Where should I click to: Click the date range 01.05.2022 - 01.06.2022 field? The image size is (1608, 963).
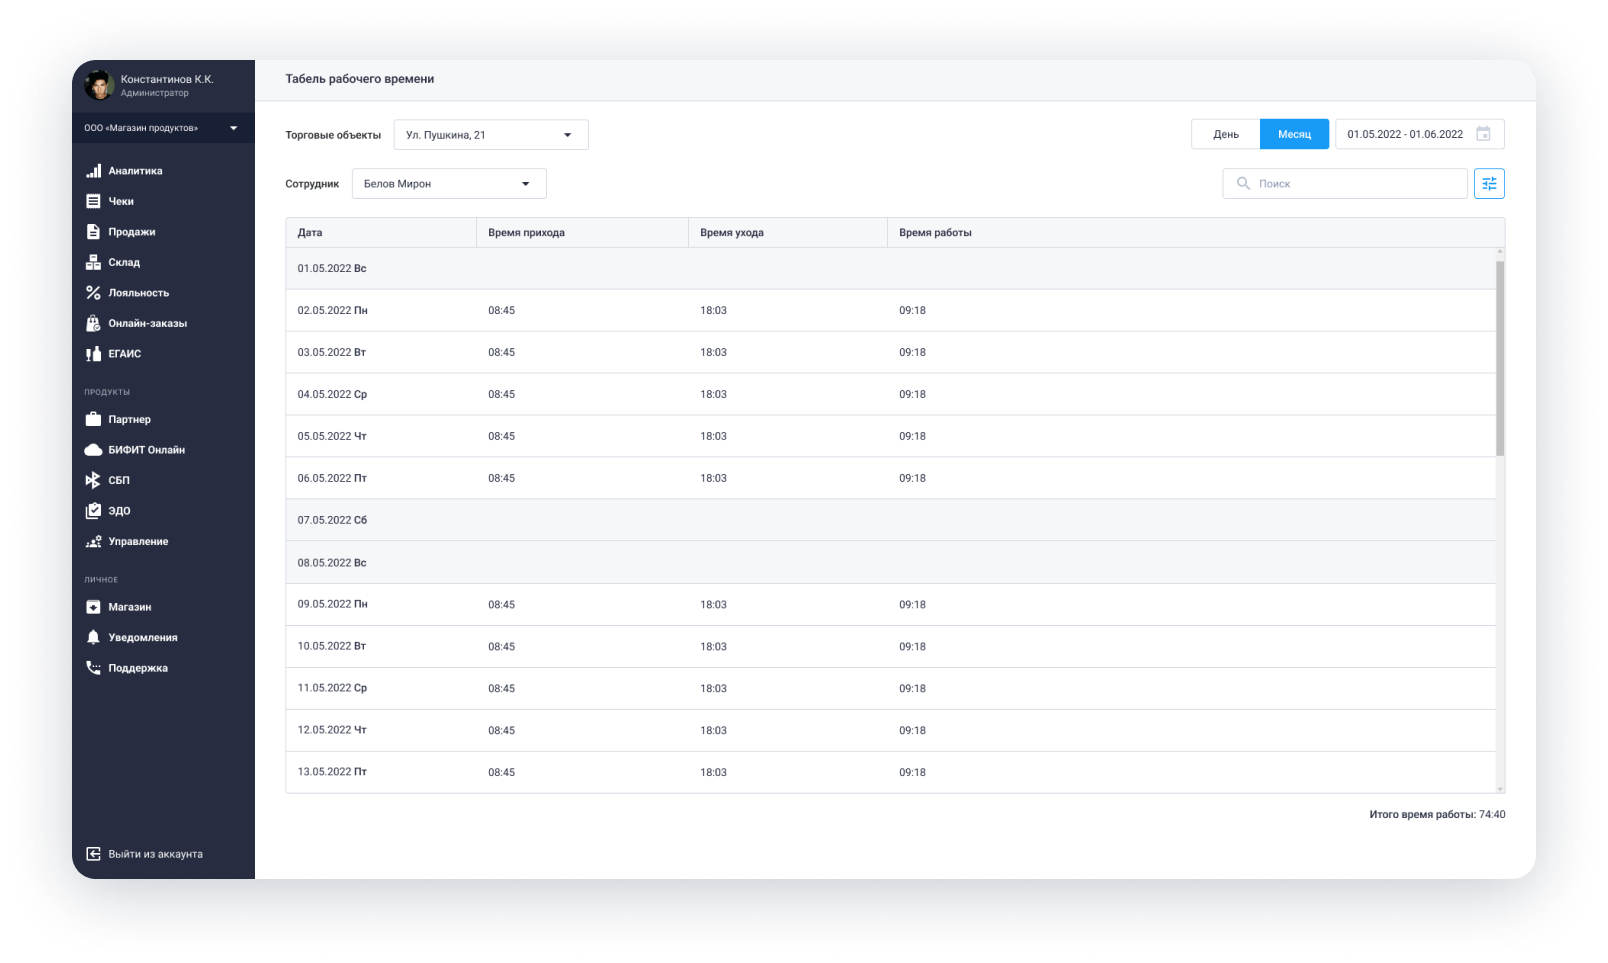pos(1419,134)
